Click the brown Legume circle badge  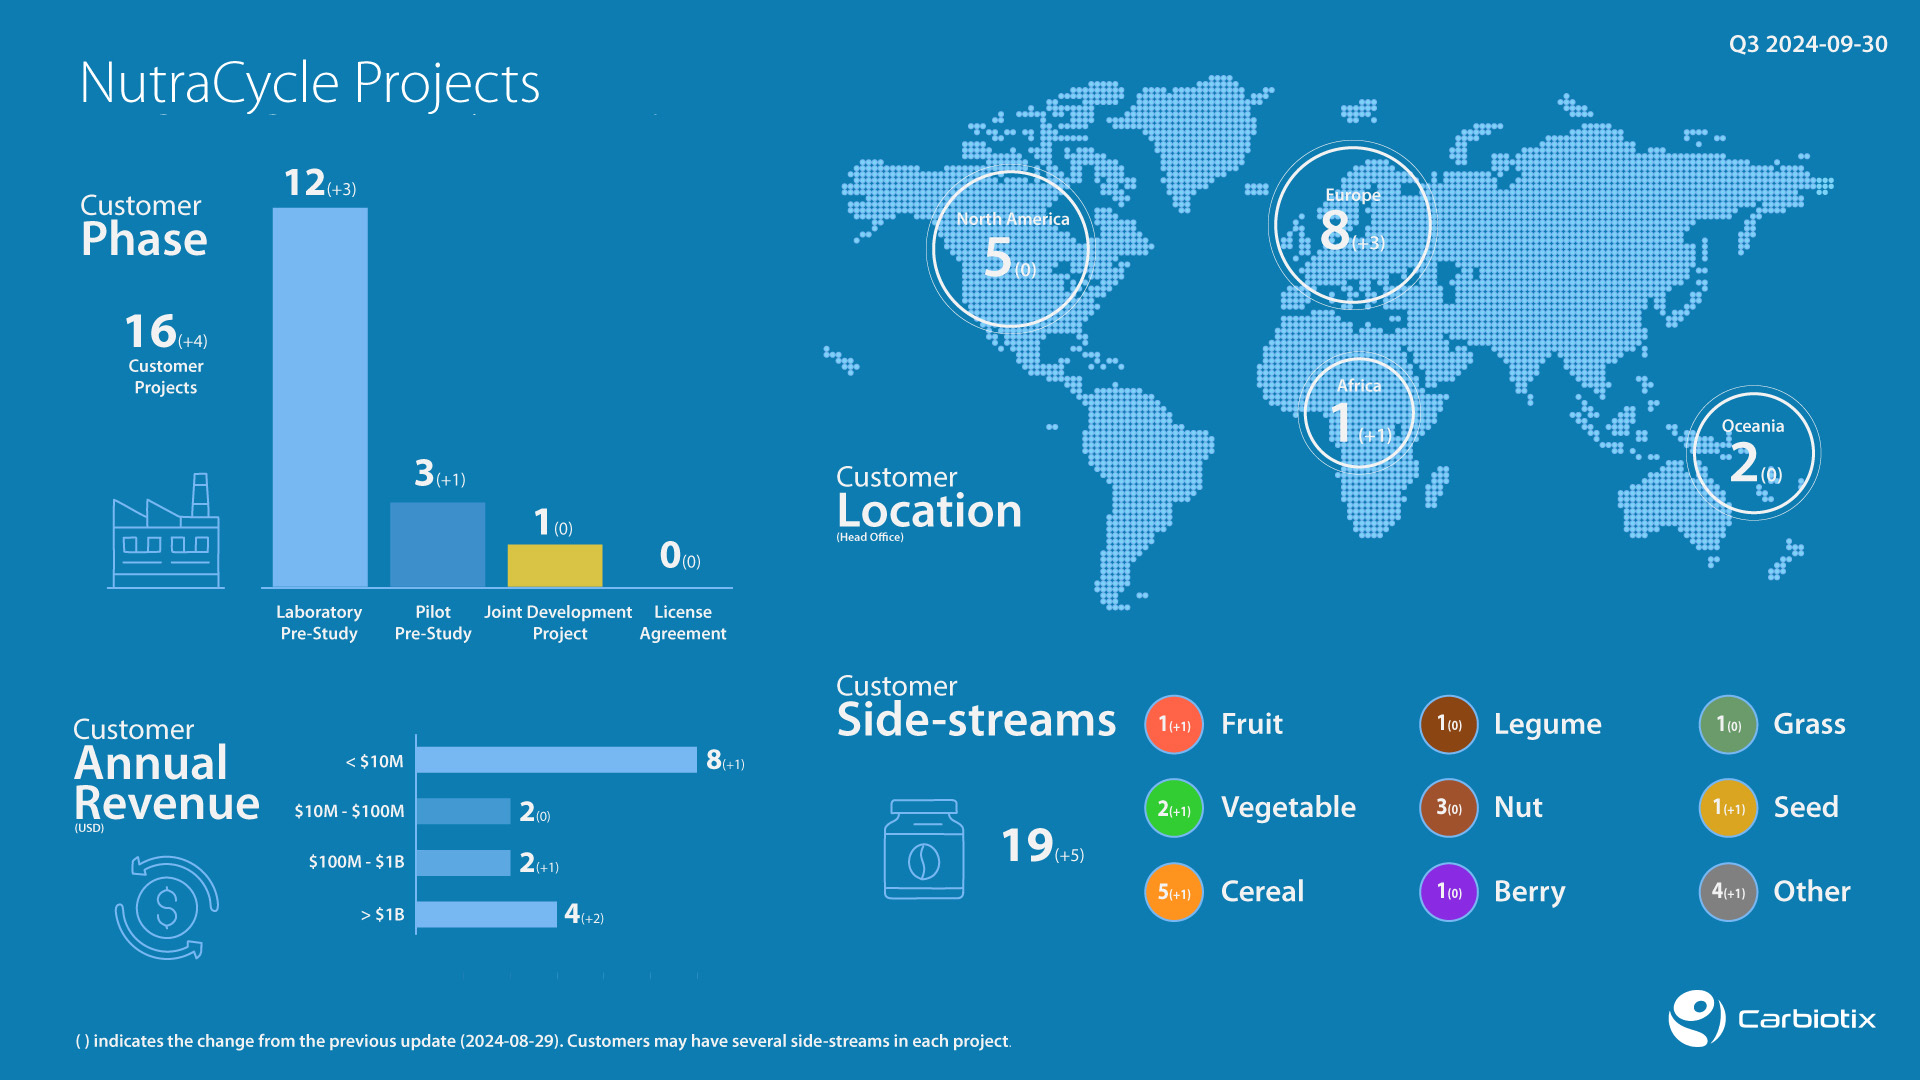(1449, 724)
